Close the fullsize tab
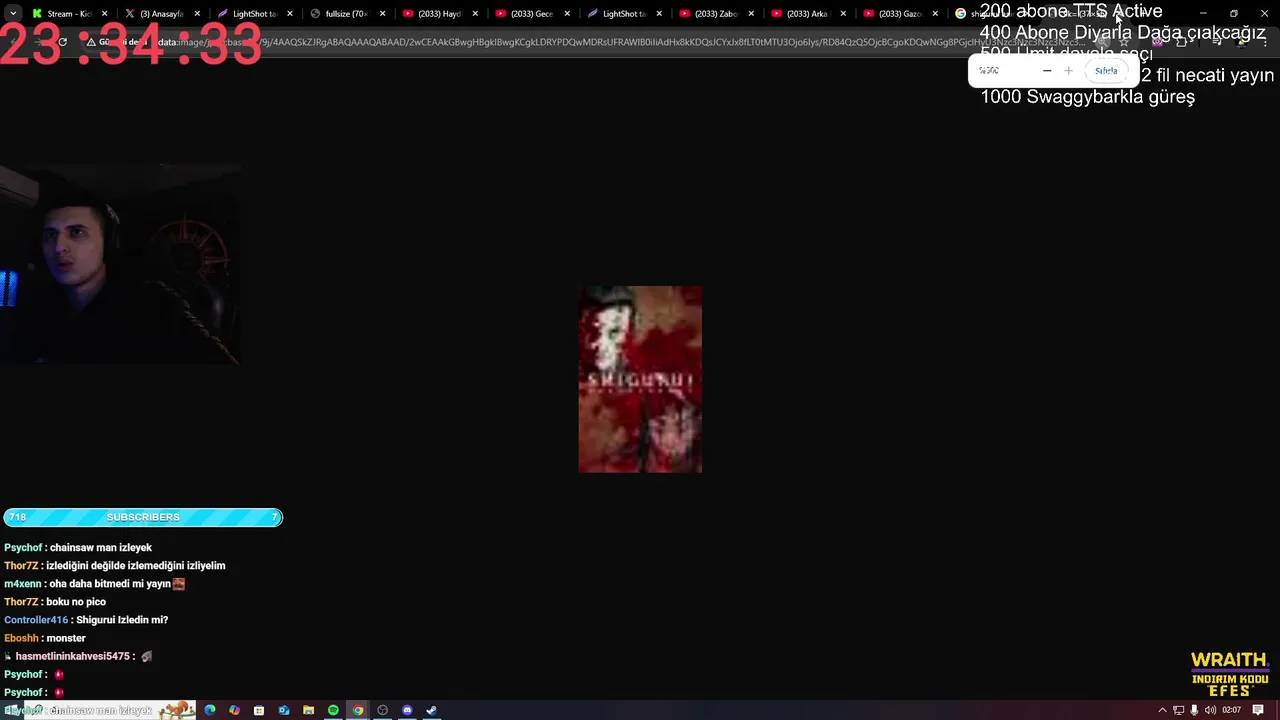The height and width of the screenshot is (720, 1280). tap(382, 14)
